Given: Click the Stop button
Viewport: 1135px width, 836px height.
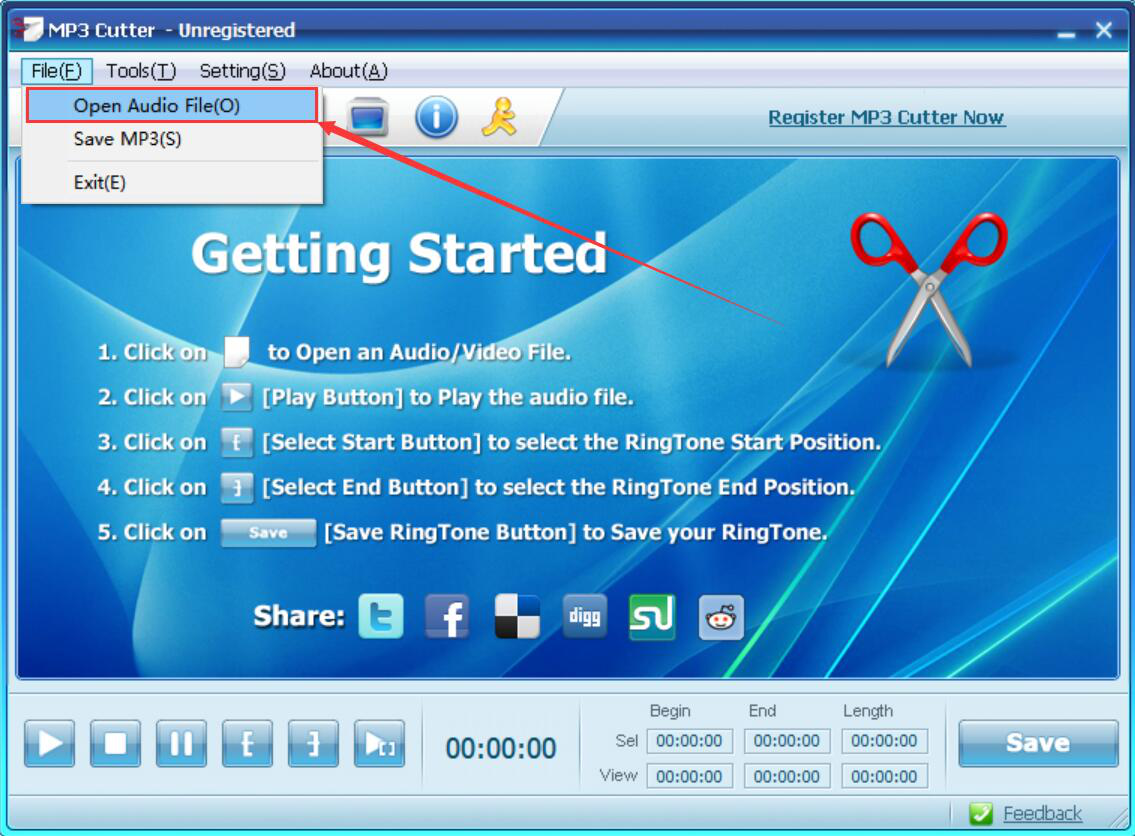Looking at the screenshot, I should tap(115, 743).
